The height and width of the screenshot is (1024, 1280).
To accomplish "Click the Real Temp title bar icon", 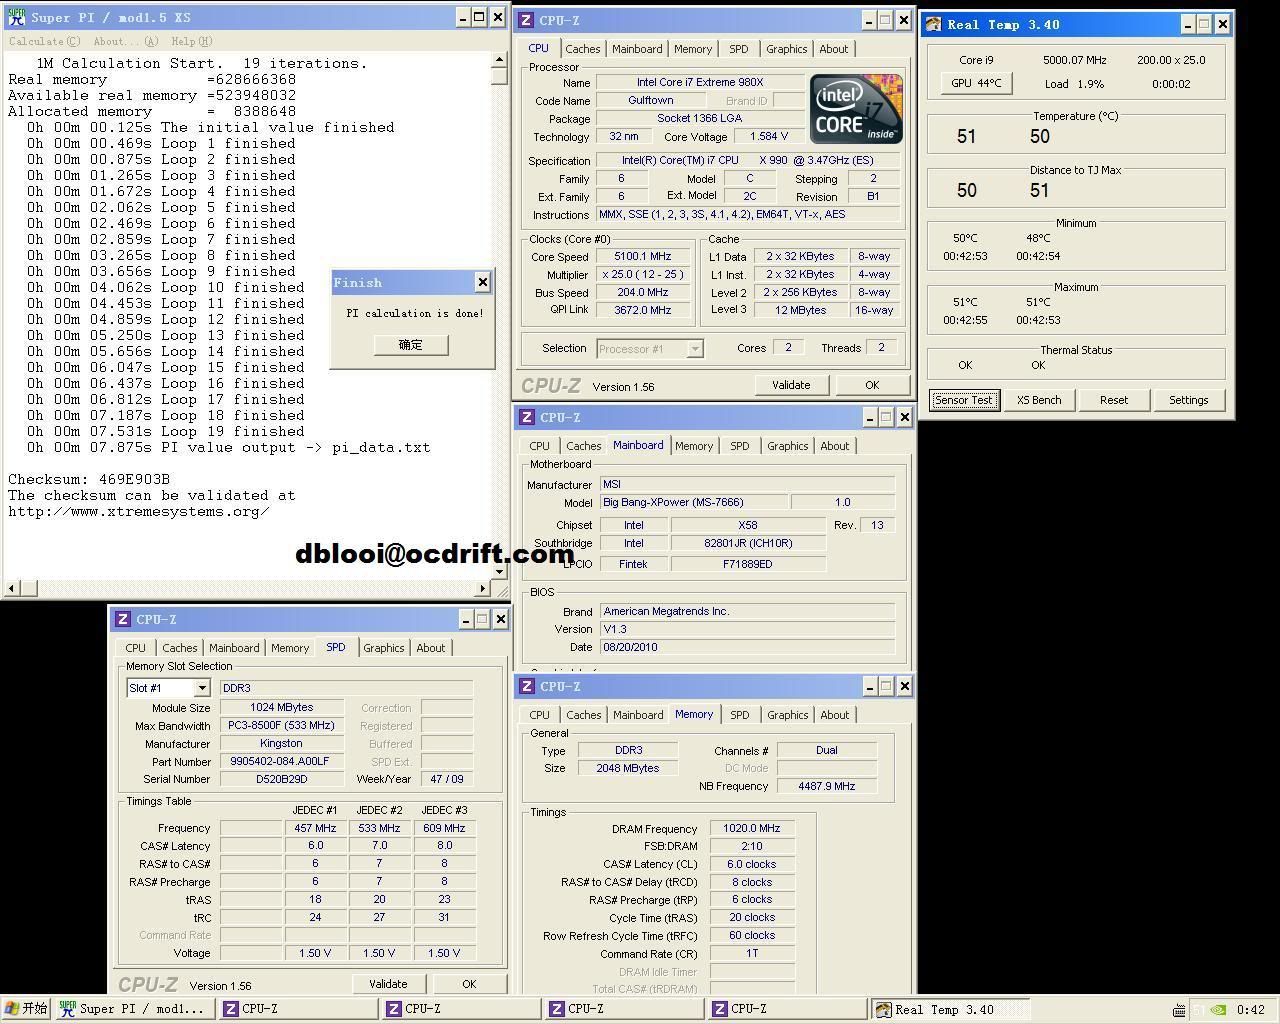I will click(933, 25).
